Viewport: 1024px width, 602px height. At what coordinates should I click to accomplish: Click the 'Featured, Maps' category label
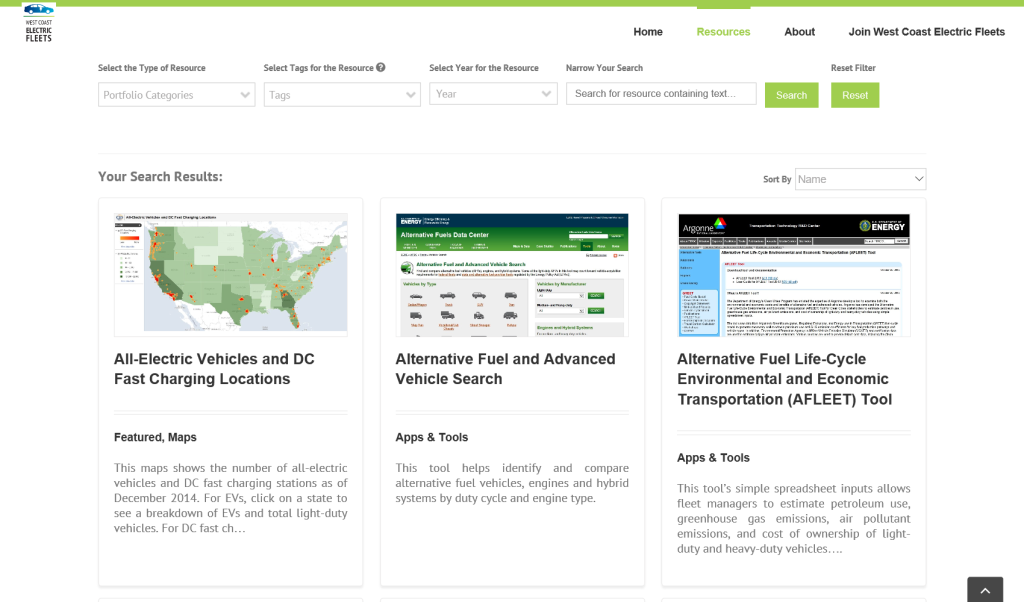tap(155, 437)
